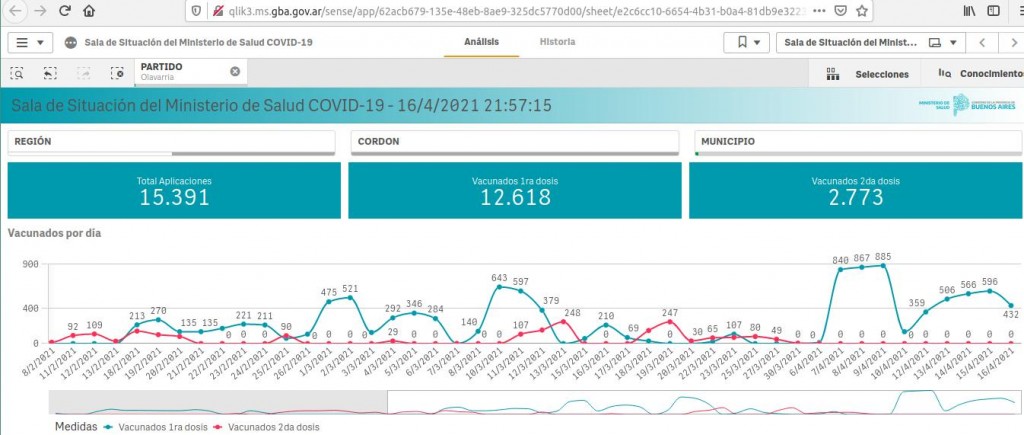Open the bookmarks dropdown

747,42
